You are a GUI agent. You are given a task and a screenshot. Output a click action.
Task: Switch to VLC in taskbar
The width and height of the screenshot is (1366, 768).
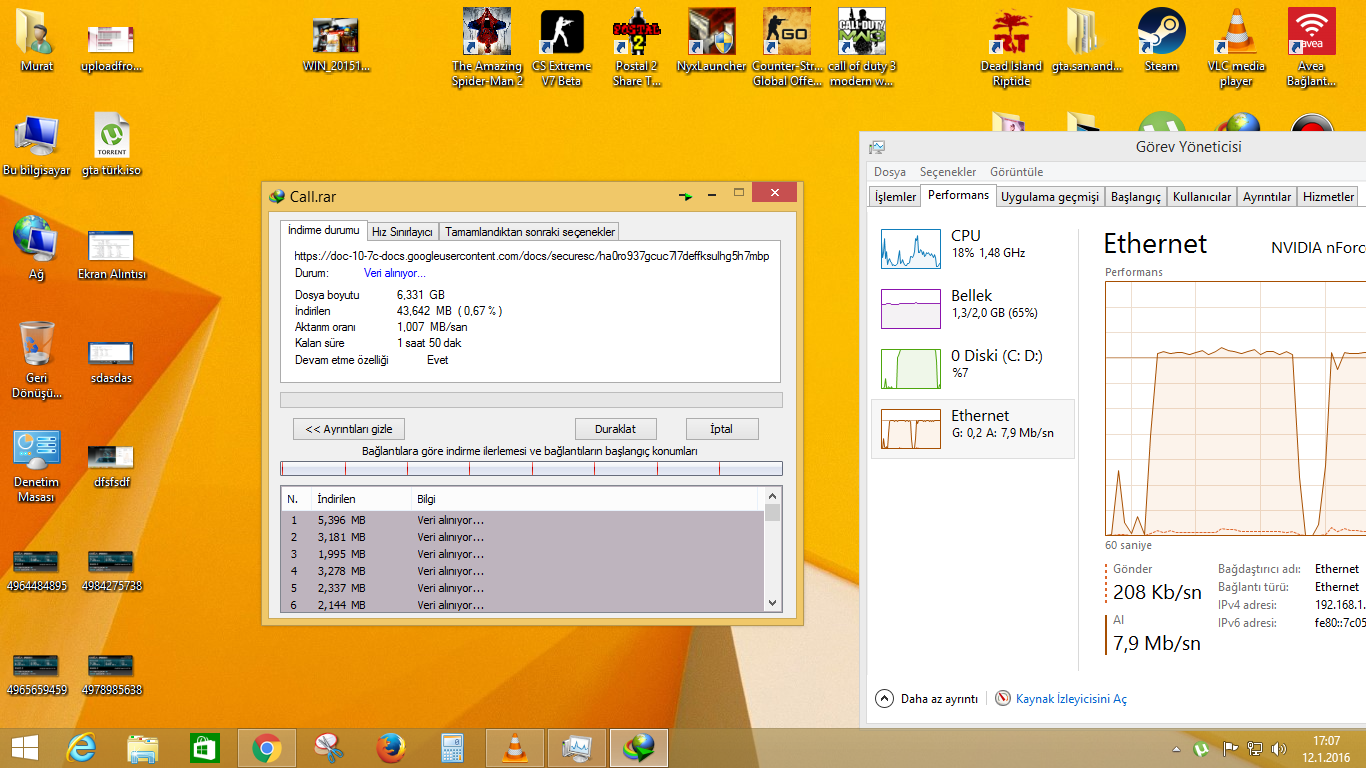pyautogui.click(x=515, y=748)
